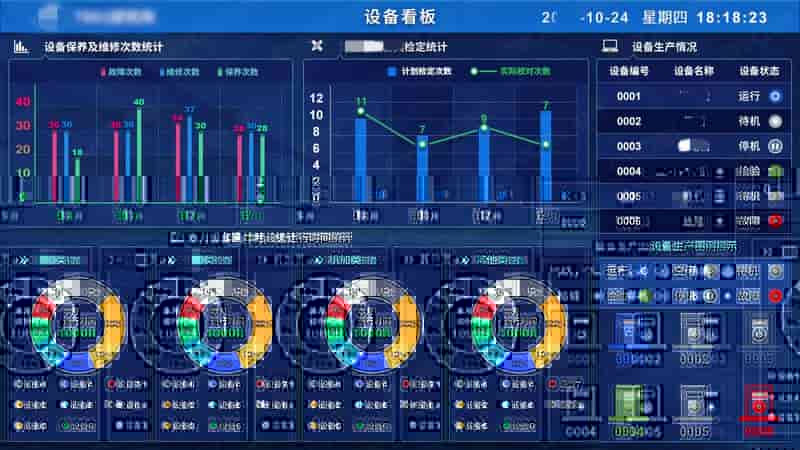
Task: Click the 设备生产情况 panel title
Action: click(x=664, y=47)
